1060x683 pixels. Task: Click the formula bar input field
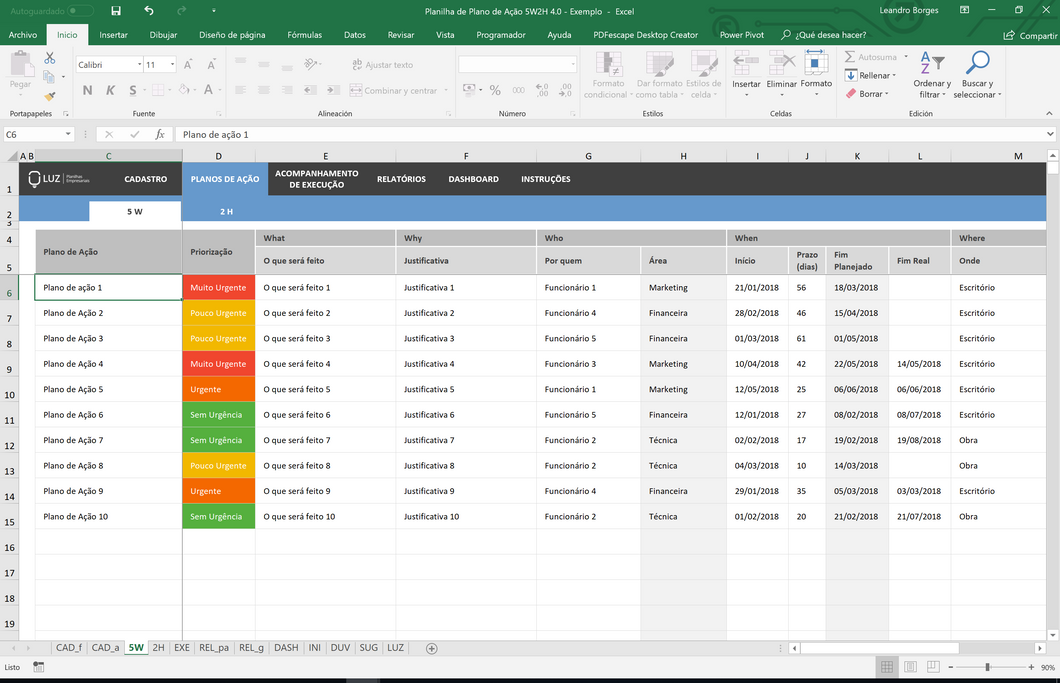click(x=610, y=135)
